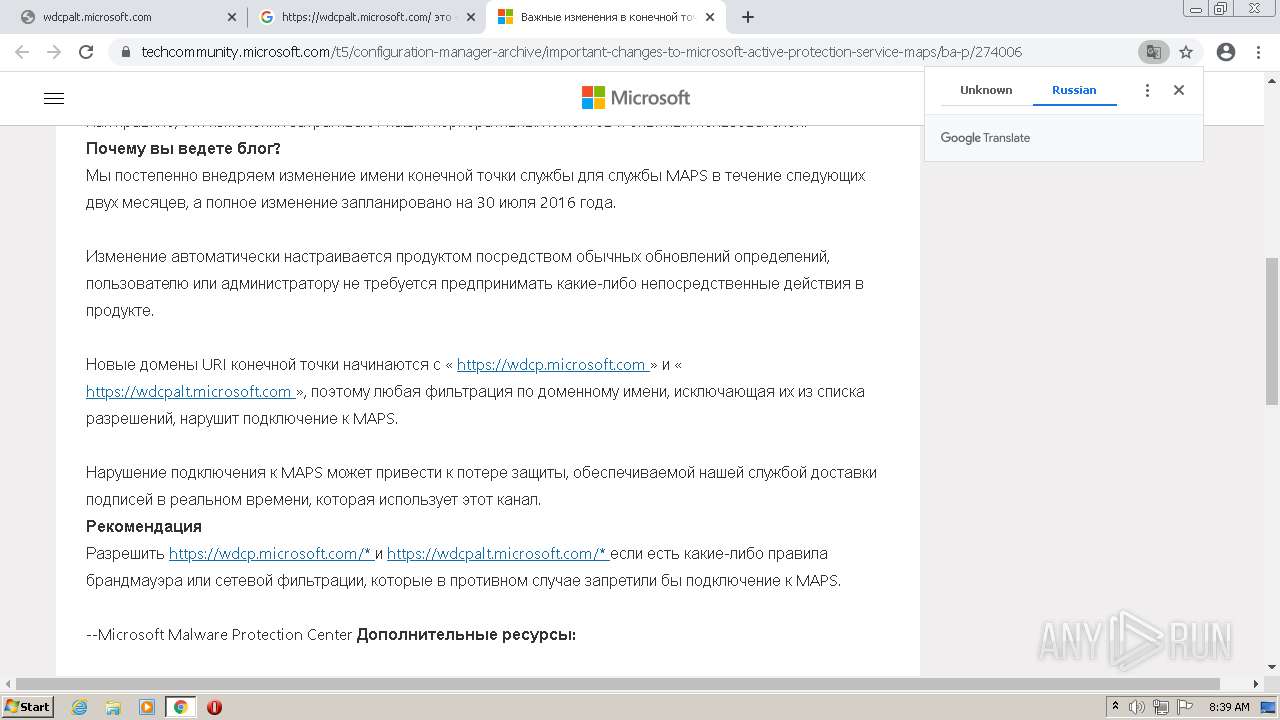Screen dimensions: 1280x720
Task: Click the vertical page scrollbar thumb
Action: pyautogui.click(x=1271, y=330)
